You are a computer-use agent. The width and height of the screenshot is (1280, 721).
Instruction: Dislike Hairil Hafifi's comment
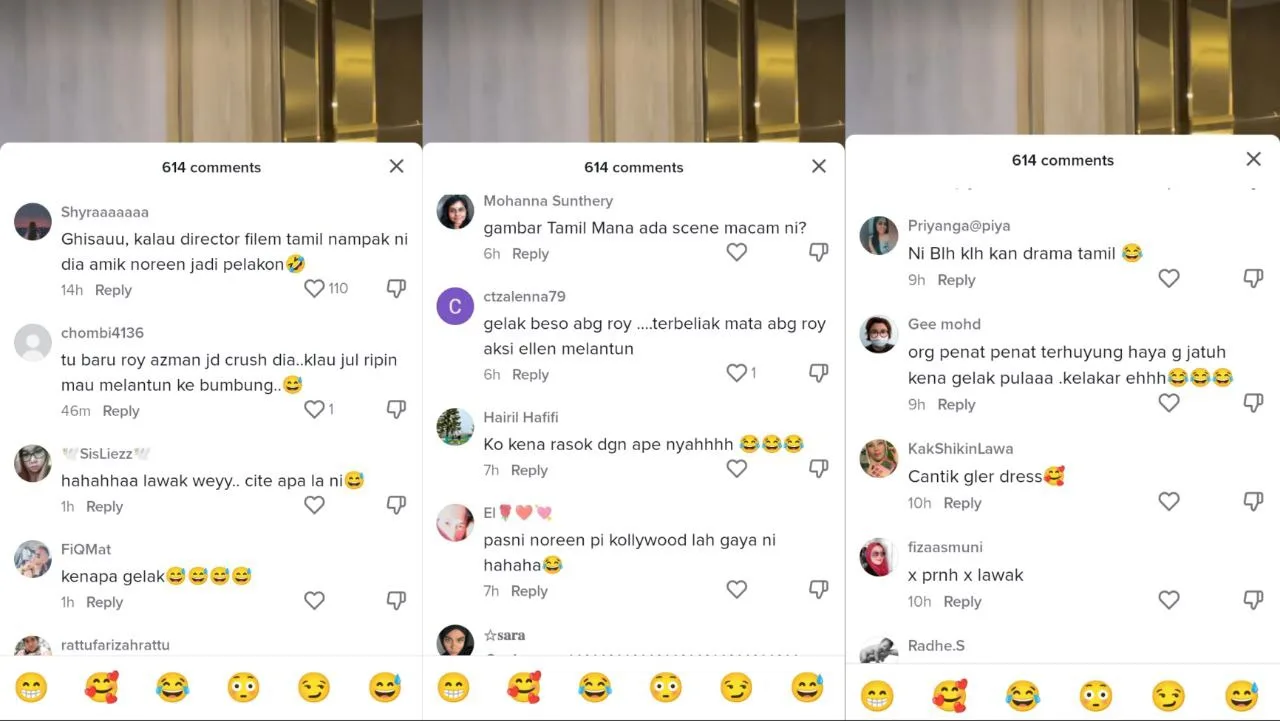818,468
